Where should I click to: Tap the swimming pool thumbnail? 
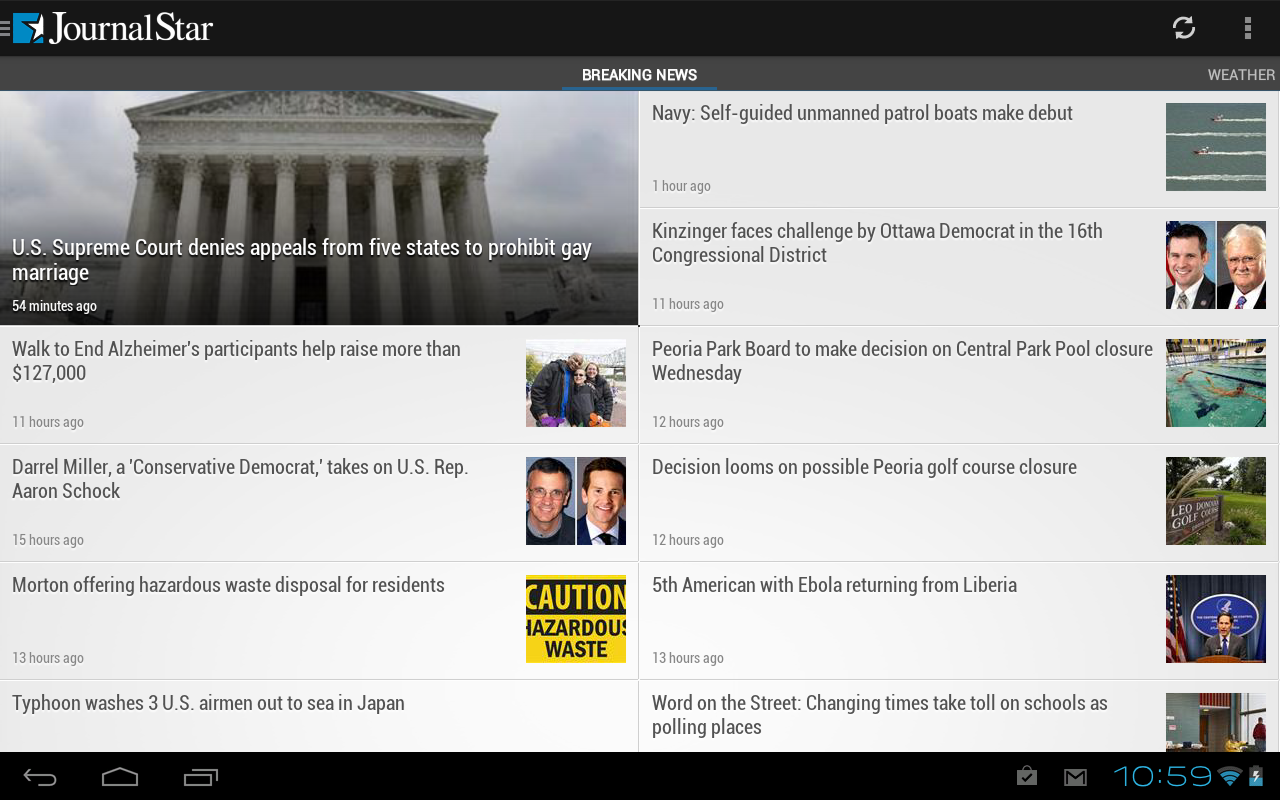[x=1216, y=383]
